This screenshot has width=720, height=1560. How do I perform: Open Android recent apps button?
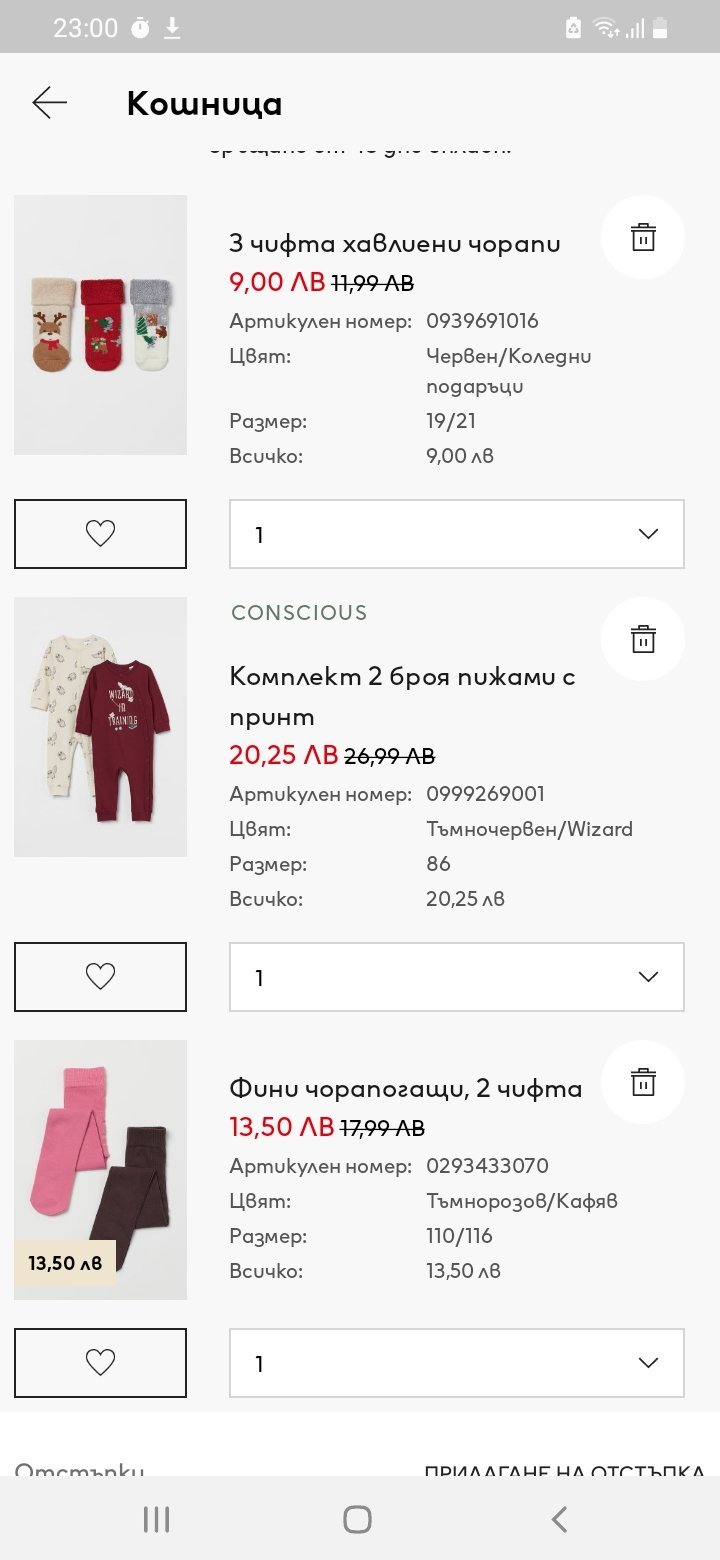pyautogui.click(x=156, y=1520)
